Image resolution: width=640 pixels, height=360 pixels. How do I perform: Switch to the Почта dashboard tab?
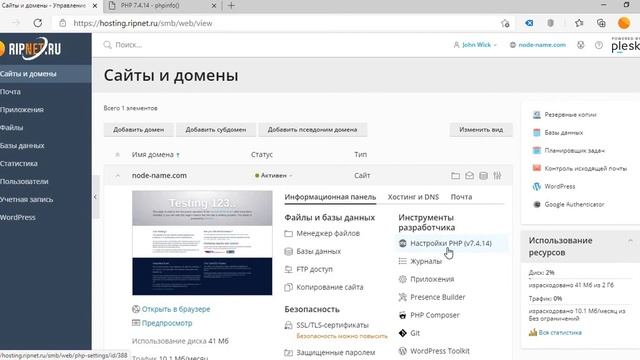point(461,197)
